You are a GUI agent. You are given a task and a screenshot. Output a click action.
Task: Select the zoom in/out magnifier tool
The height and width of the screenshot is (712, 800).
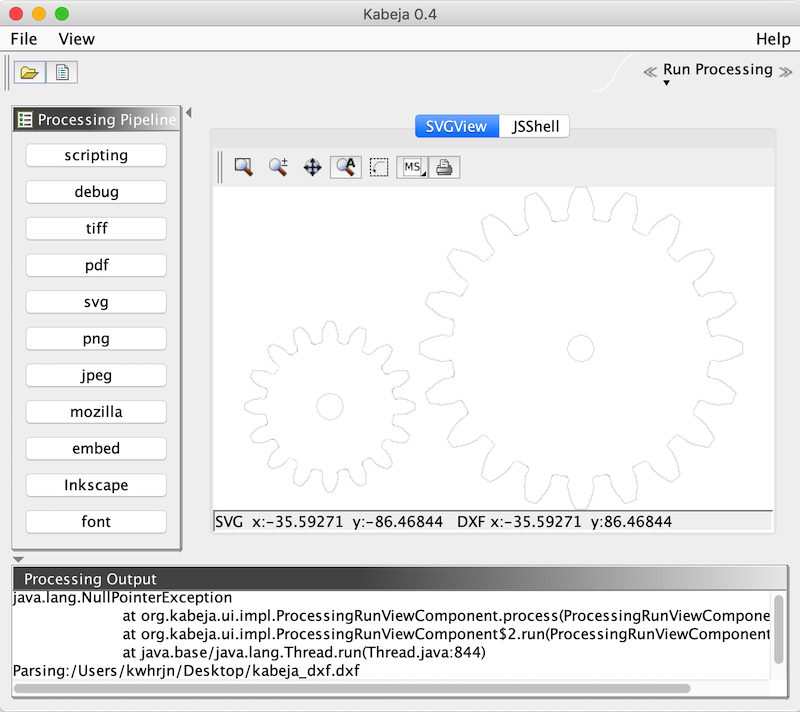coord(278,167)
